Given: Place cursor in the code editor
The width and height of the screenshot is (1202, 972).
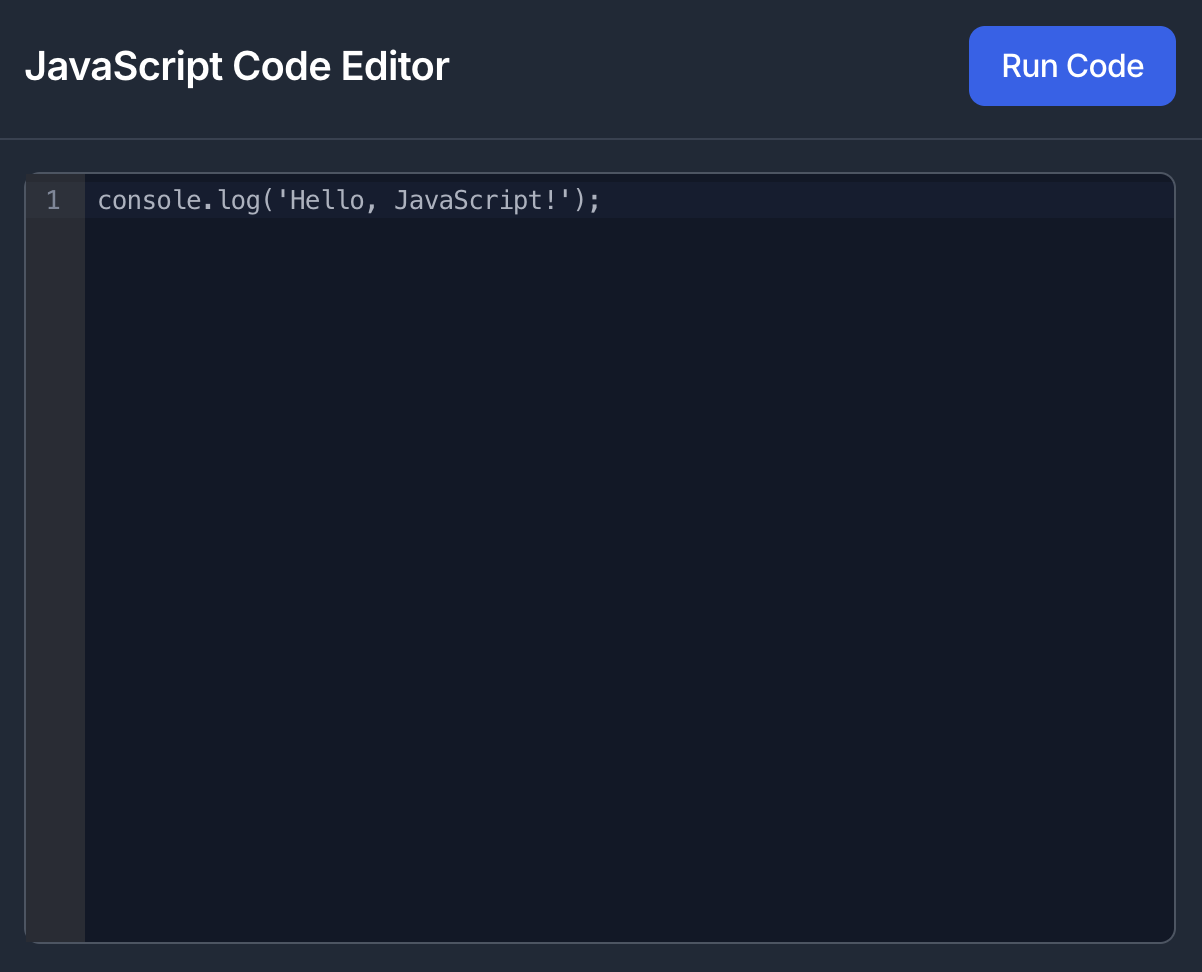Looking at the screenshot, I should [x=600, y=400].
